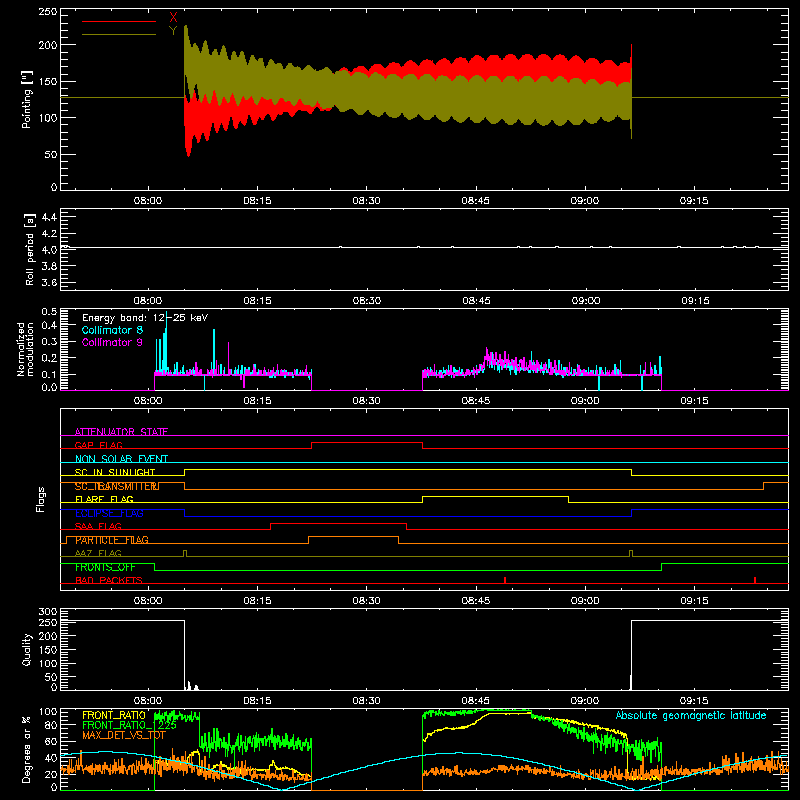Click the MAX_DET_VS_TOT legend label

tap(124, 735)
